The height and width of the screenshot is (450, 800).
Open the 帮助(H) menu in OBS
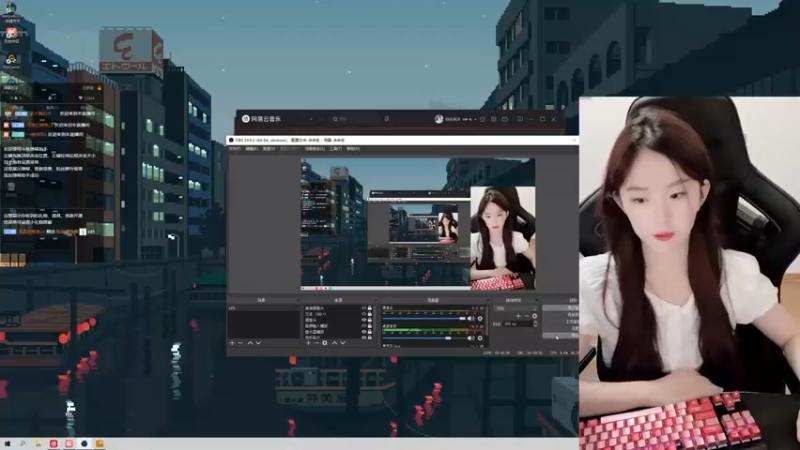[x=353, y=148]
